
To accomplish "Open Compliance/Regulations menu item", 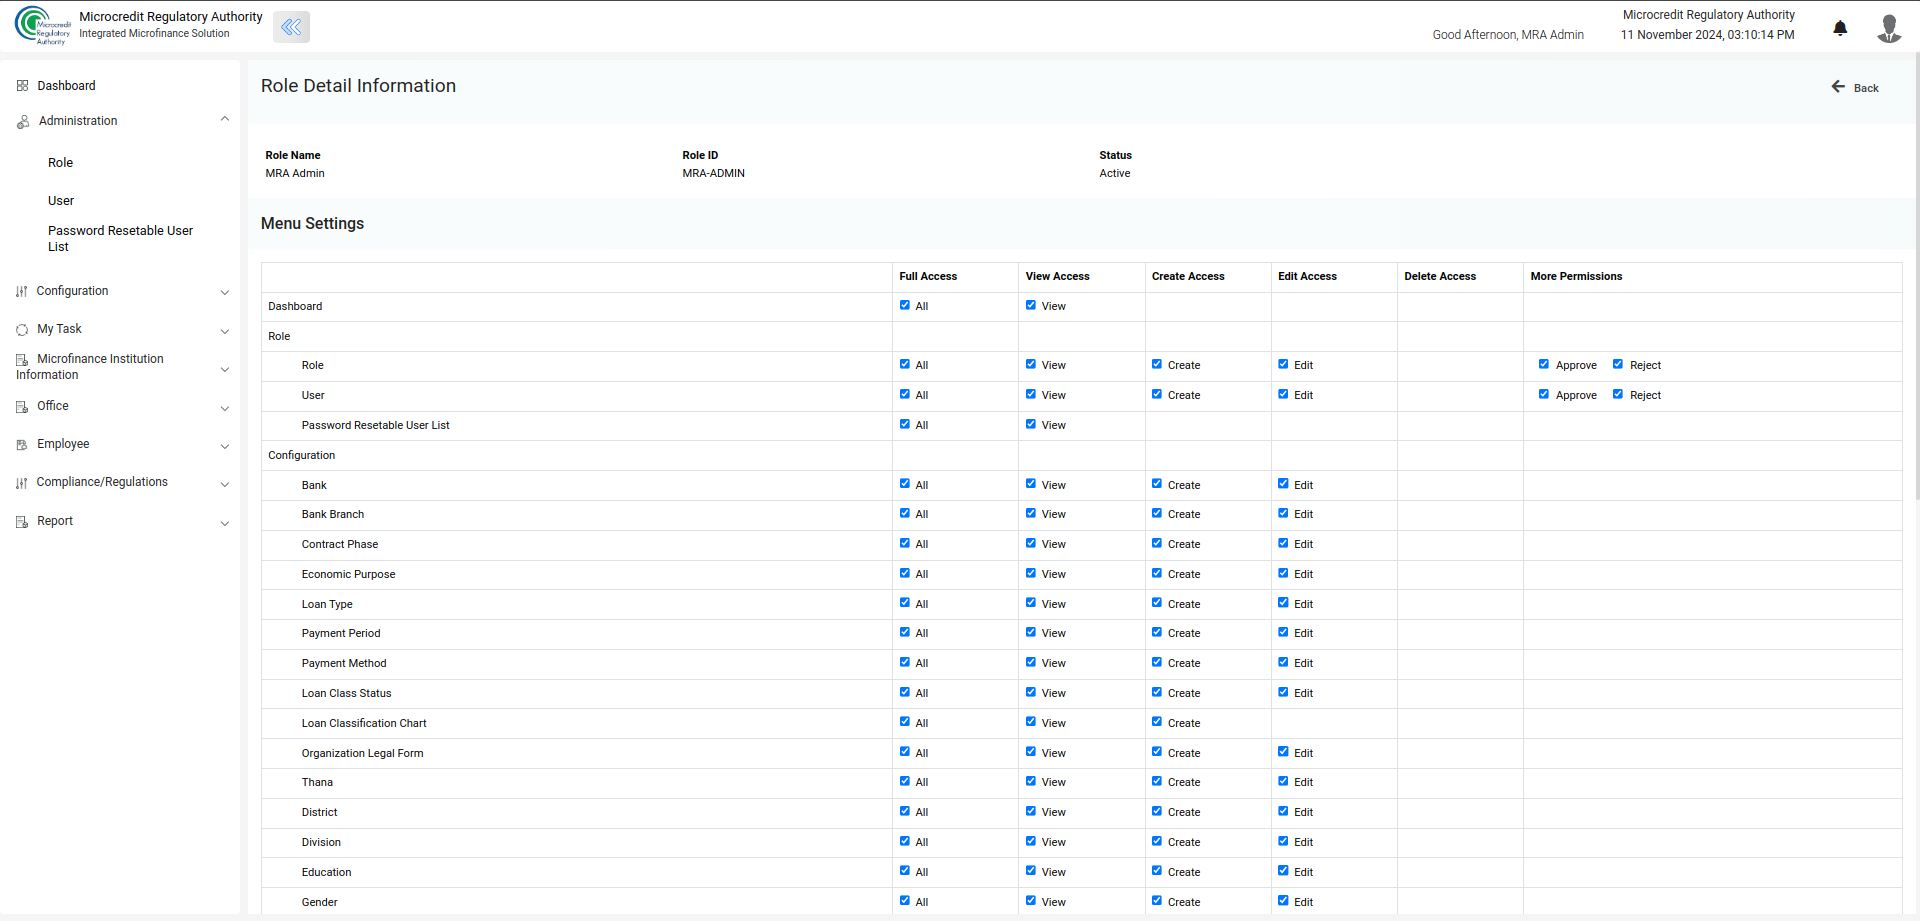I will [x=102, y=482].
